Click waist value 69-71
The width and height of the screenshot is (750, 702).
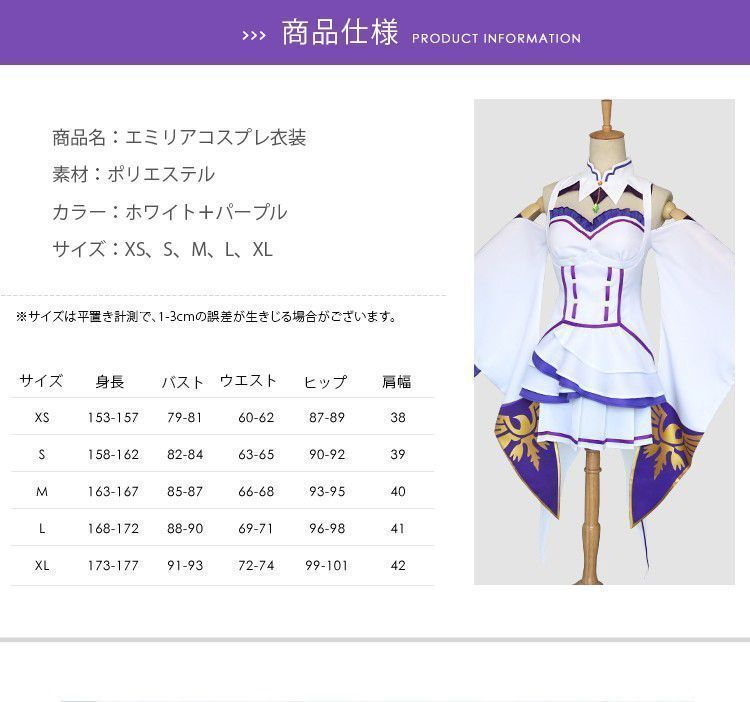click(255, 528)
